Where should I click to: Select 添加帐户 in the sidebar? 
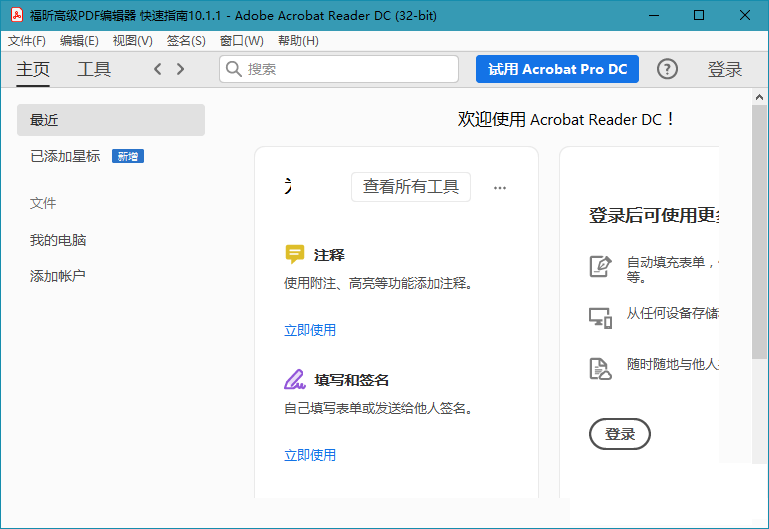pyautogui.click(x=58, y=276)
